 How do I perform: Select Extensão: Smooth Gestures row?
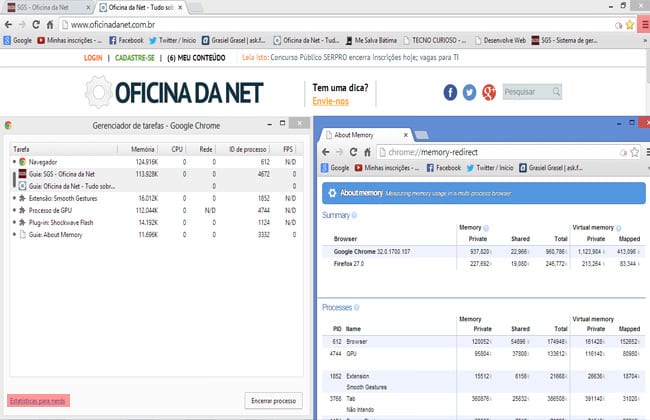pos(157,198)
